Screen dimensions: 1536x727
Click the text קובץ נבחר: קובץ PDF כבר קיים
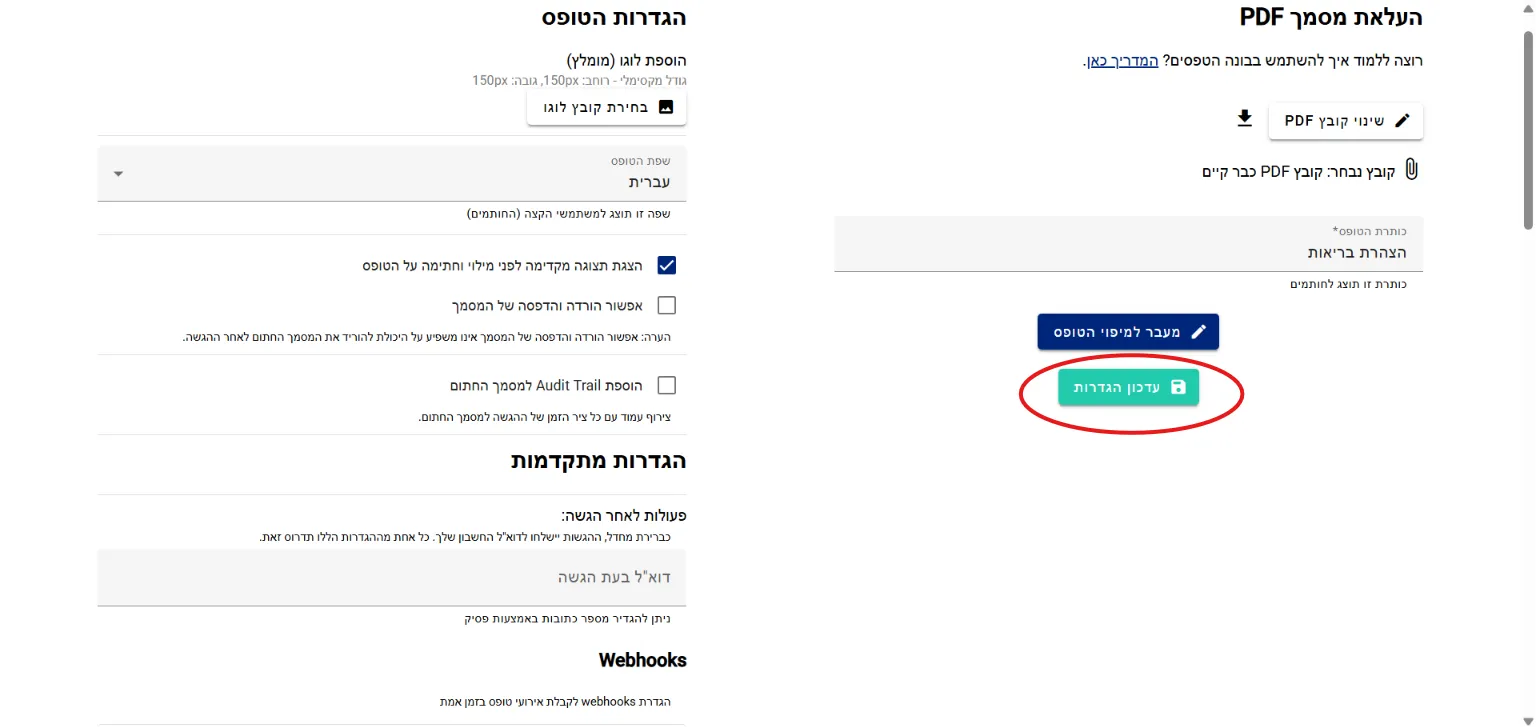1298,171
